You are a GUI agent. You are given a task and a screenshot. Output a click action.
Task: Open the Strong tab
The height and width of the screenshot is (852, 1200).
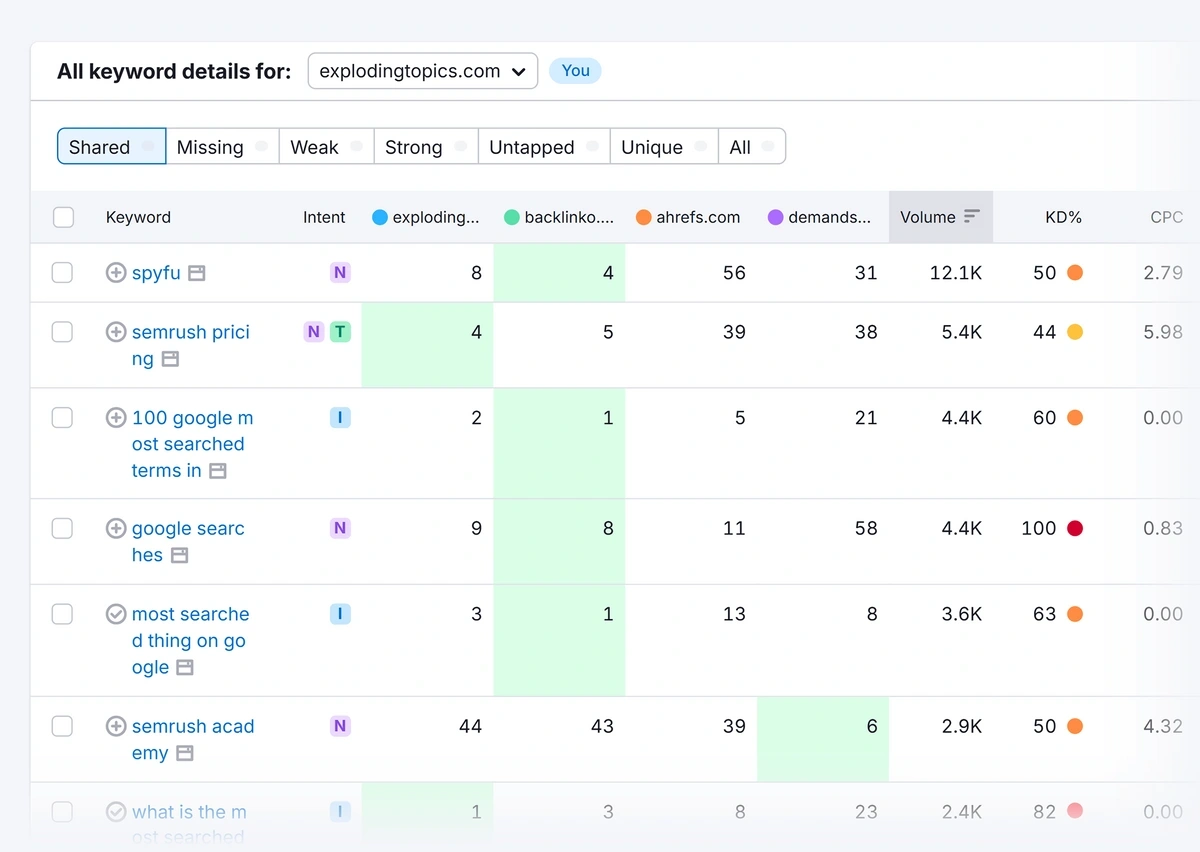pos(426,147)
